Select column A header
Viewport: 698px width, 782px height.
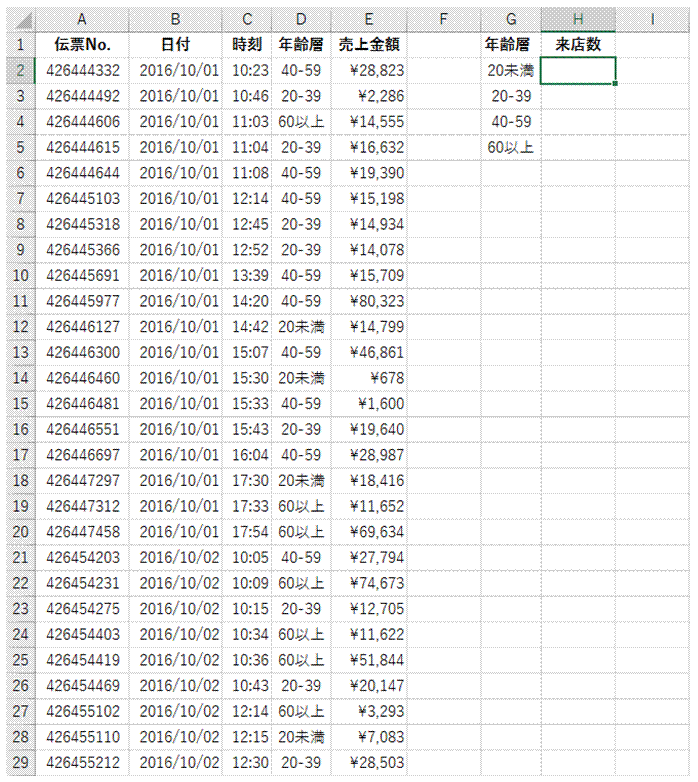[82, 20]
